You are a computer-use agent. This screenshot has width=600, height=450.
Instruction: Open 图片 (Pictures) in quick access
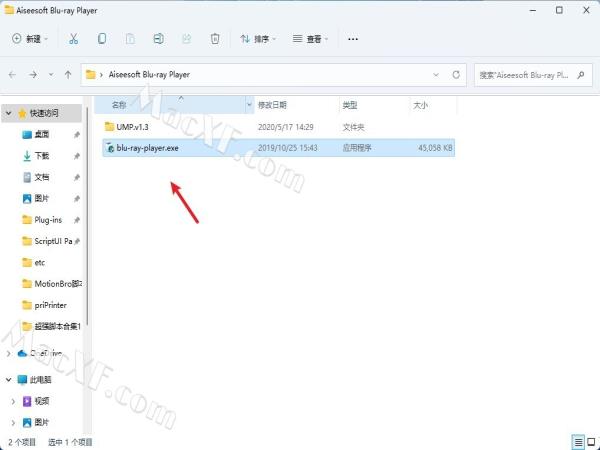42,198
